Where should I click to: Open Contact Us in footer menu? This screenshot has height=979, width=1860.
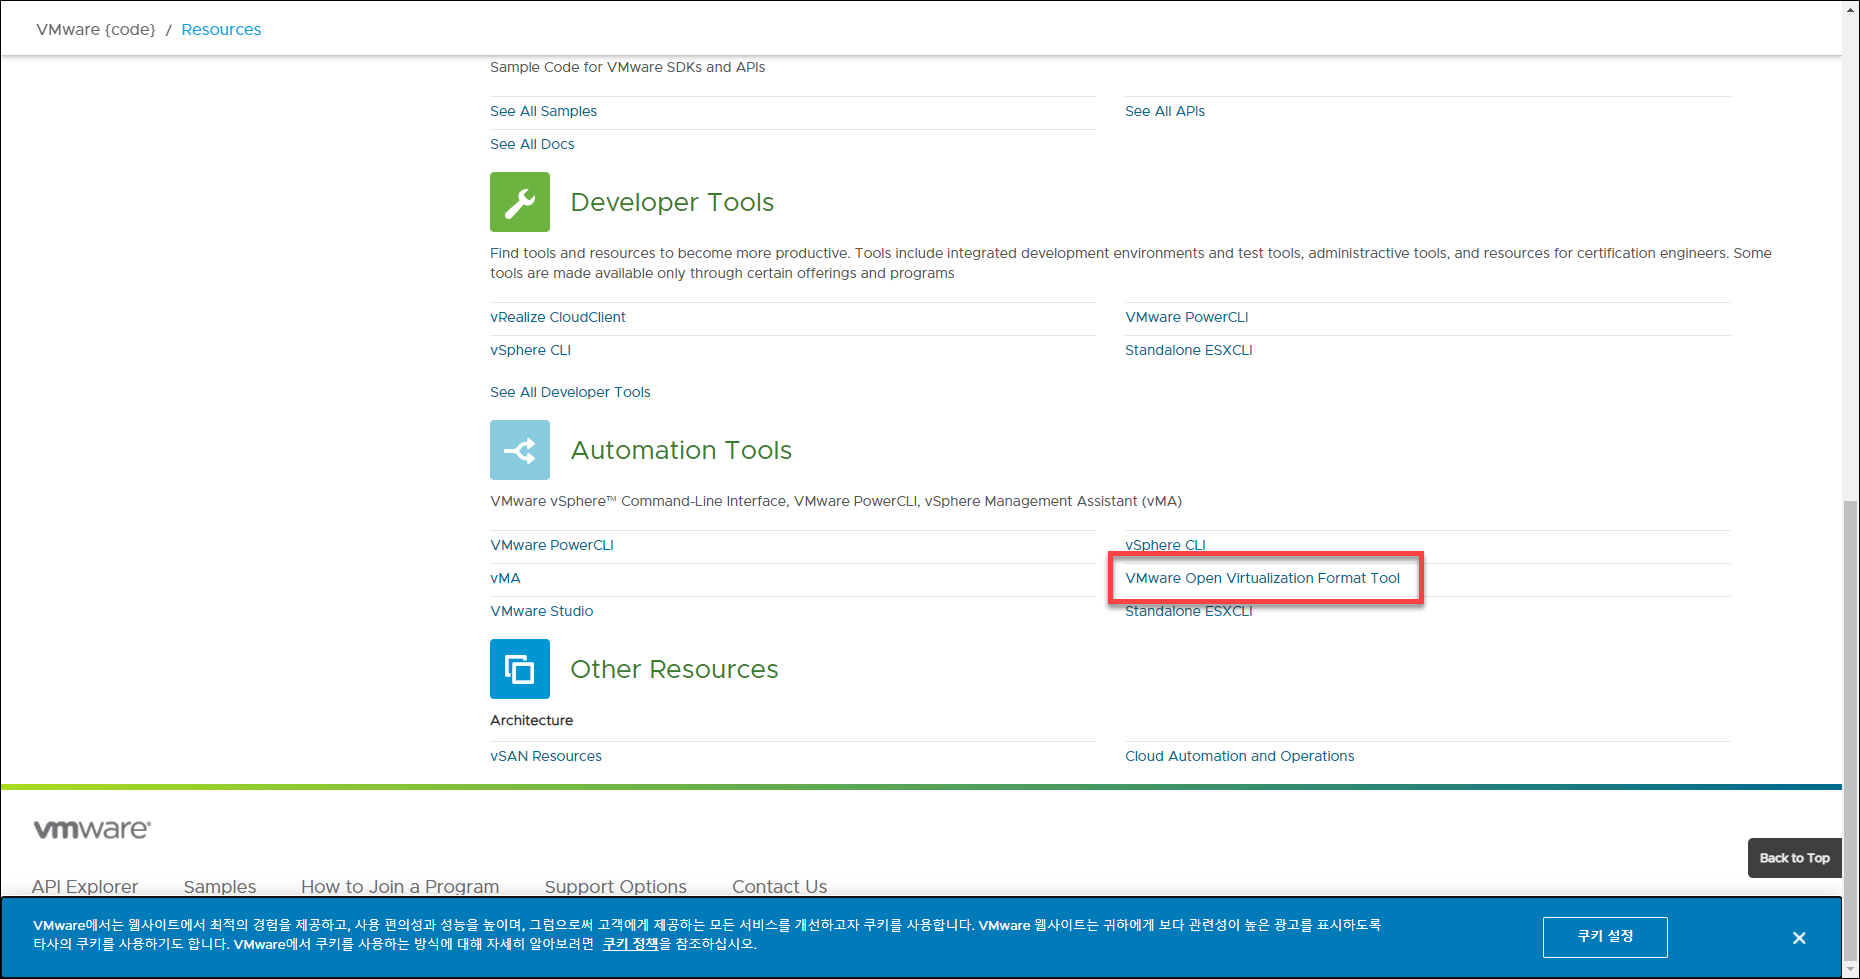(x=780, y=886)
